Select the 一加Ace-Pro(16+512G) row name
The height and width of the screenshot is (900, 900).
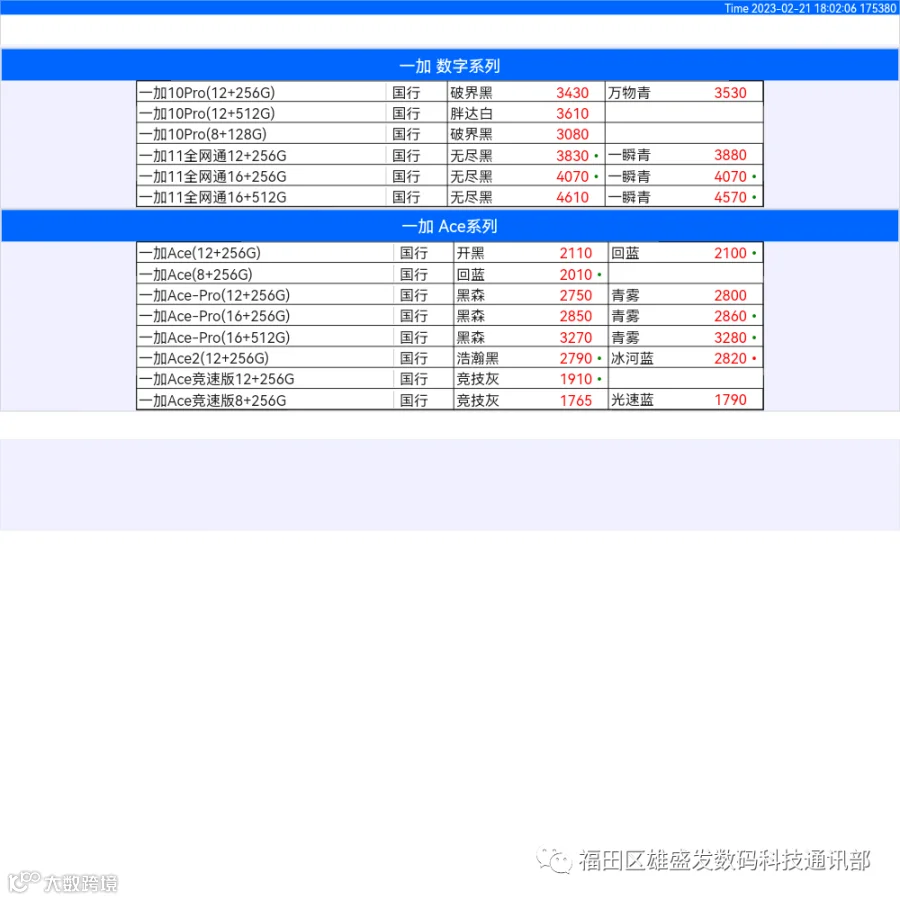click(x=214, y=338)
